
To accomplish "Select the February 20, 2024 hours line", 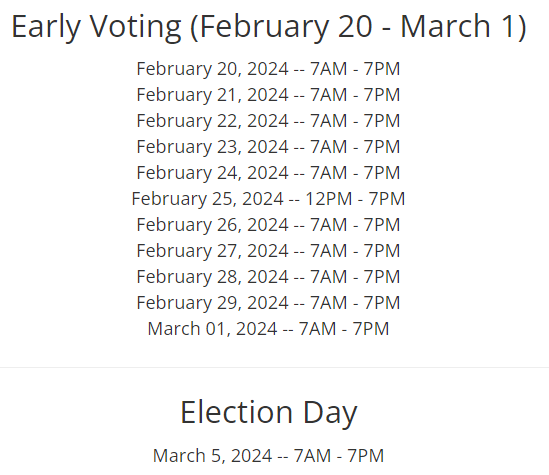I will pyautogui.click(x=268, y=69).
